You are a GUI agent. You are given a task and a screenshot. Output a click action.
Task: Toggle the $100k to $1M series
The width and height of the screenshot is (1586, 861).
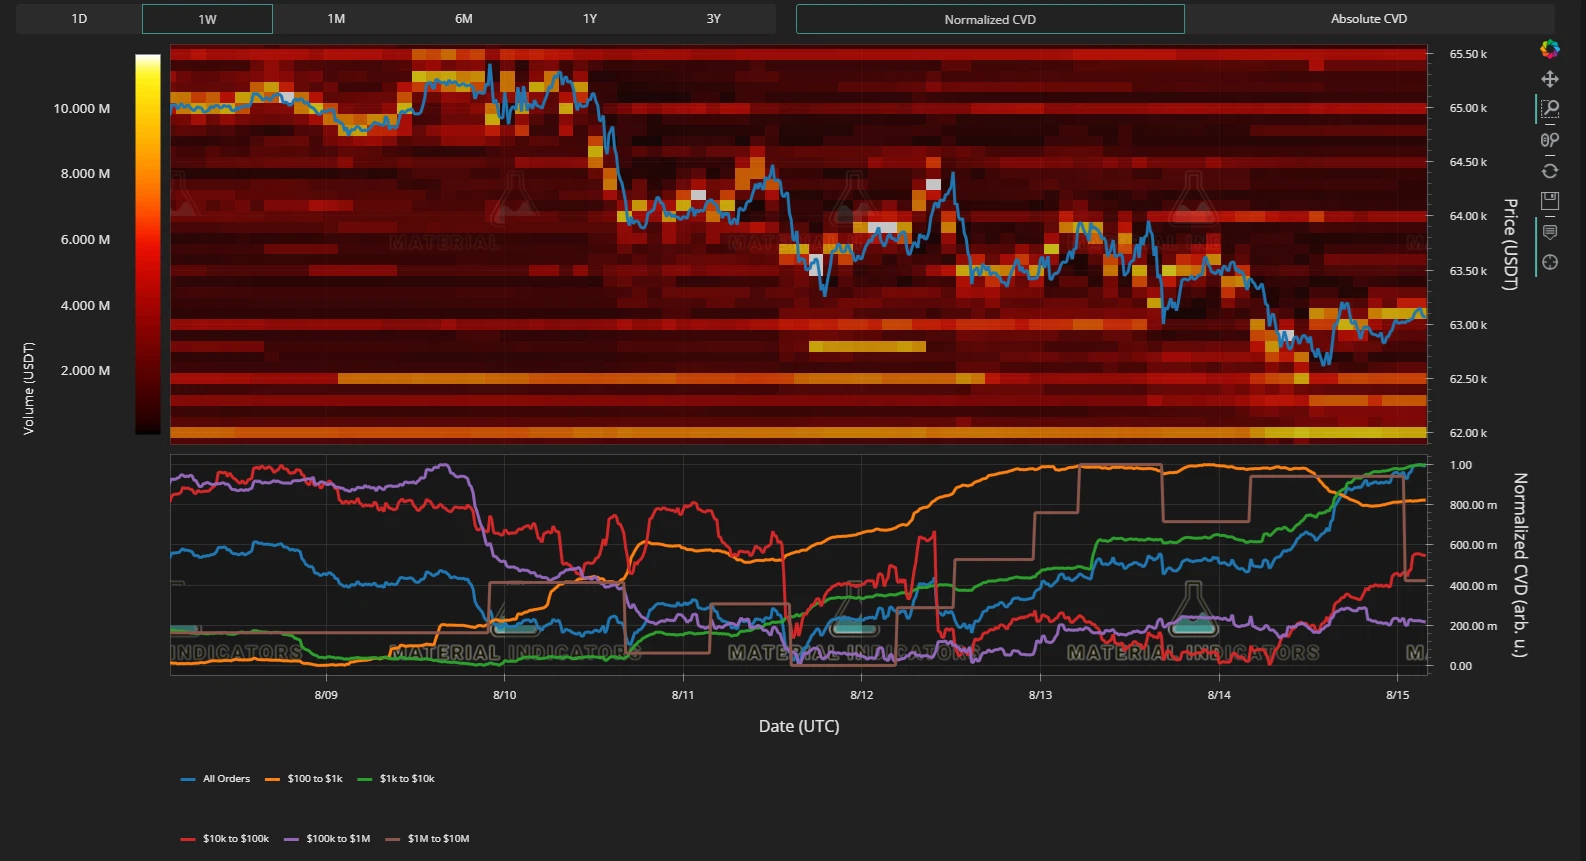(328, 839)
